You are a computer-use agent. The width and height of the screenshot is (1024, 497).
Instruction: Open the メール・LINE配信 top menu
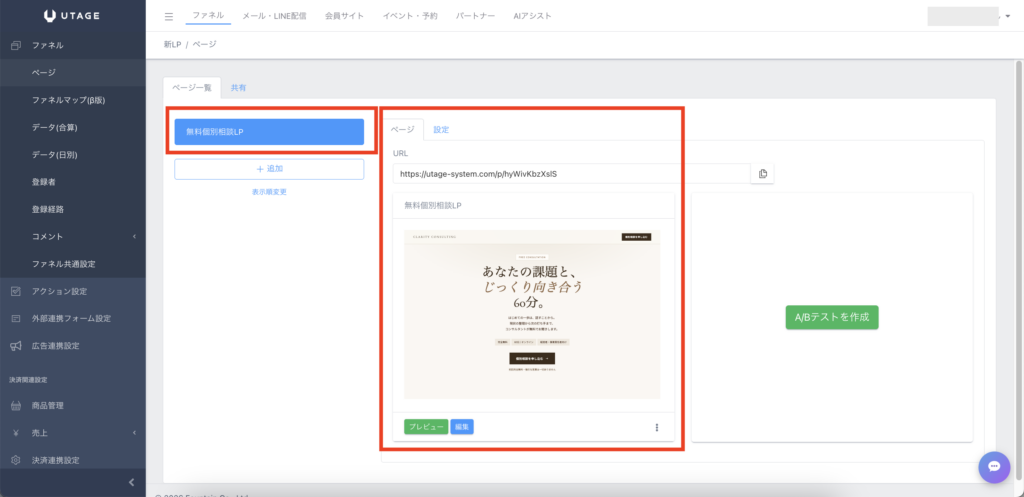point(274,16)
